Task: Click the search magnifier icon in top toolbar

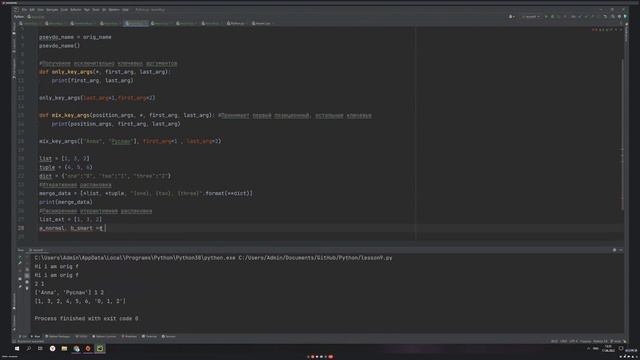Action: [x=613, y=17]
